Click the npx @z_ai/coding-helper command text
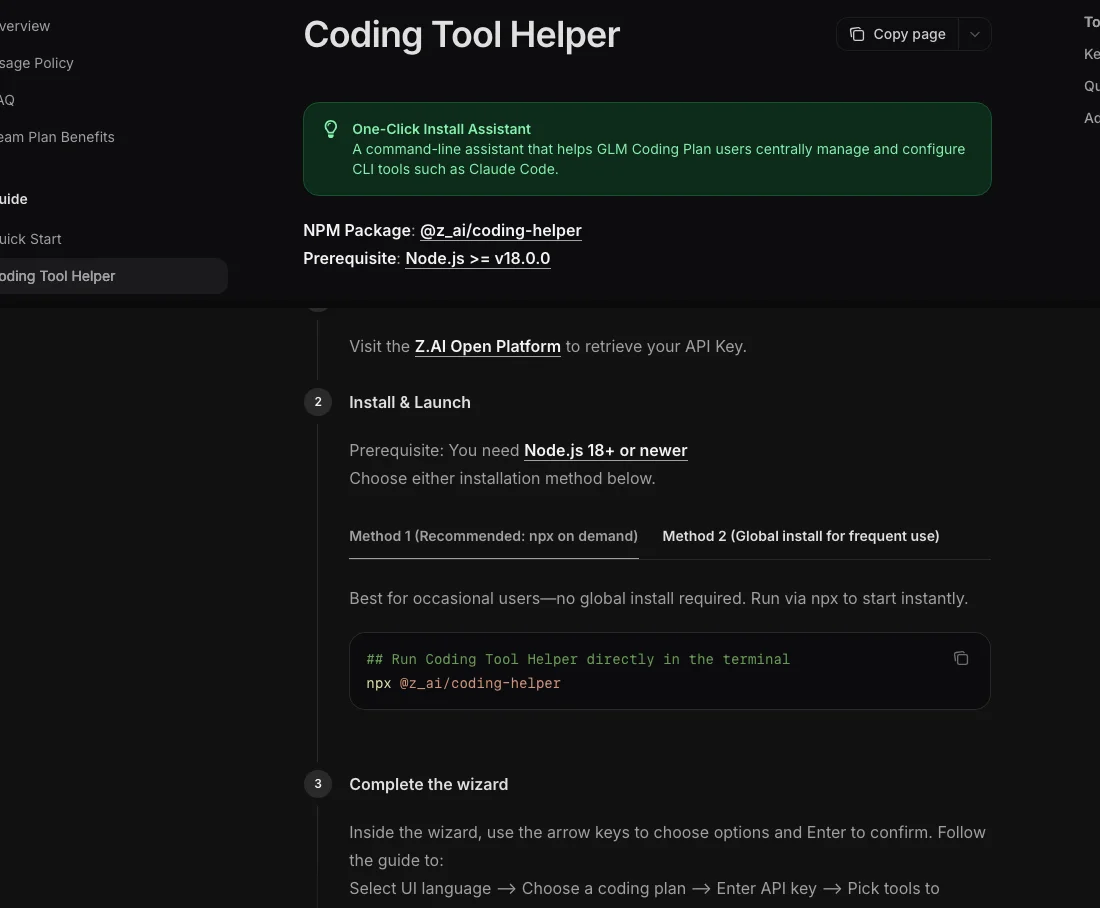Image resolution: width=1100 pixels, height=908 pixels. pos(463,683)
